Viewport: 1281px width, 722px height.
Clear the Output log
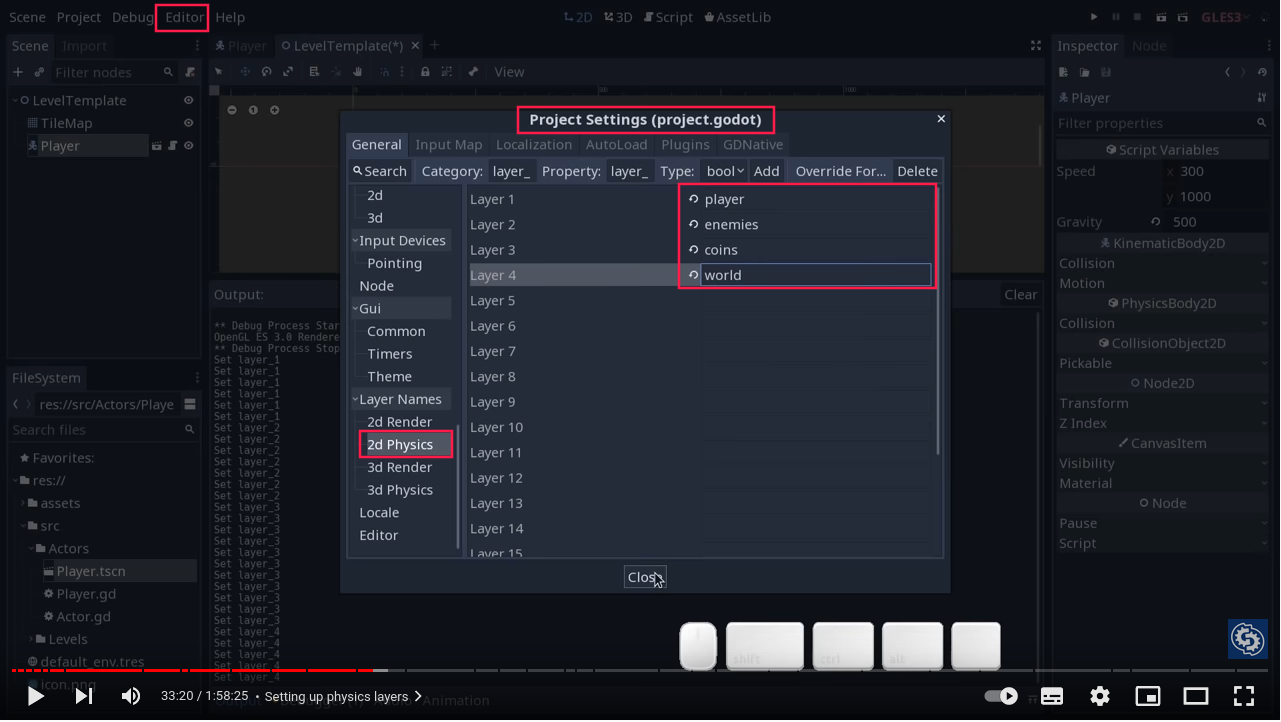point(1021,294)
